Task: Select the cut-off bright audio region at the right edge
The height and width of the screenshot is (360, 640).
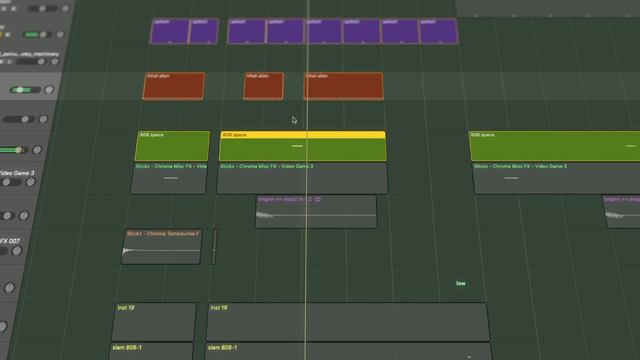Action: pyautogui.click(x=622, y=212)
